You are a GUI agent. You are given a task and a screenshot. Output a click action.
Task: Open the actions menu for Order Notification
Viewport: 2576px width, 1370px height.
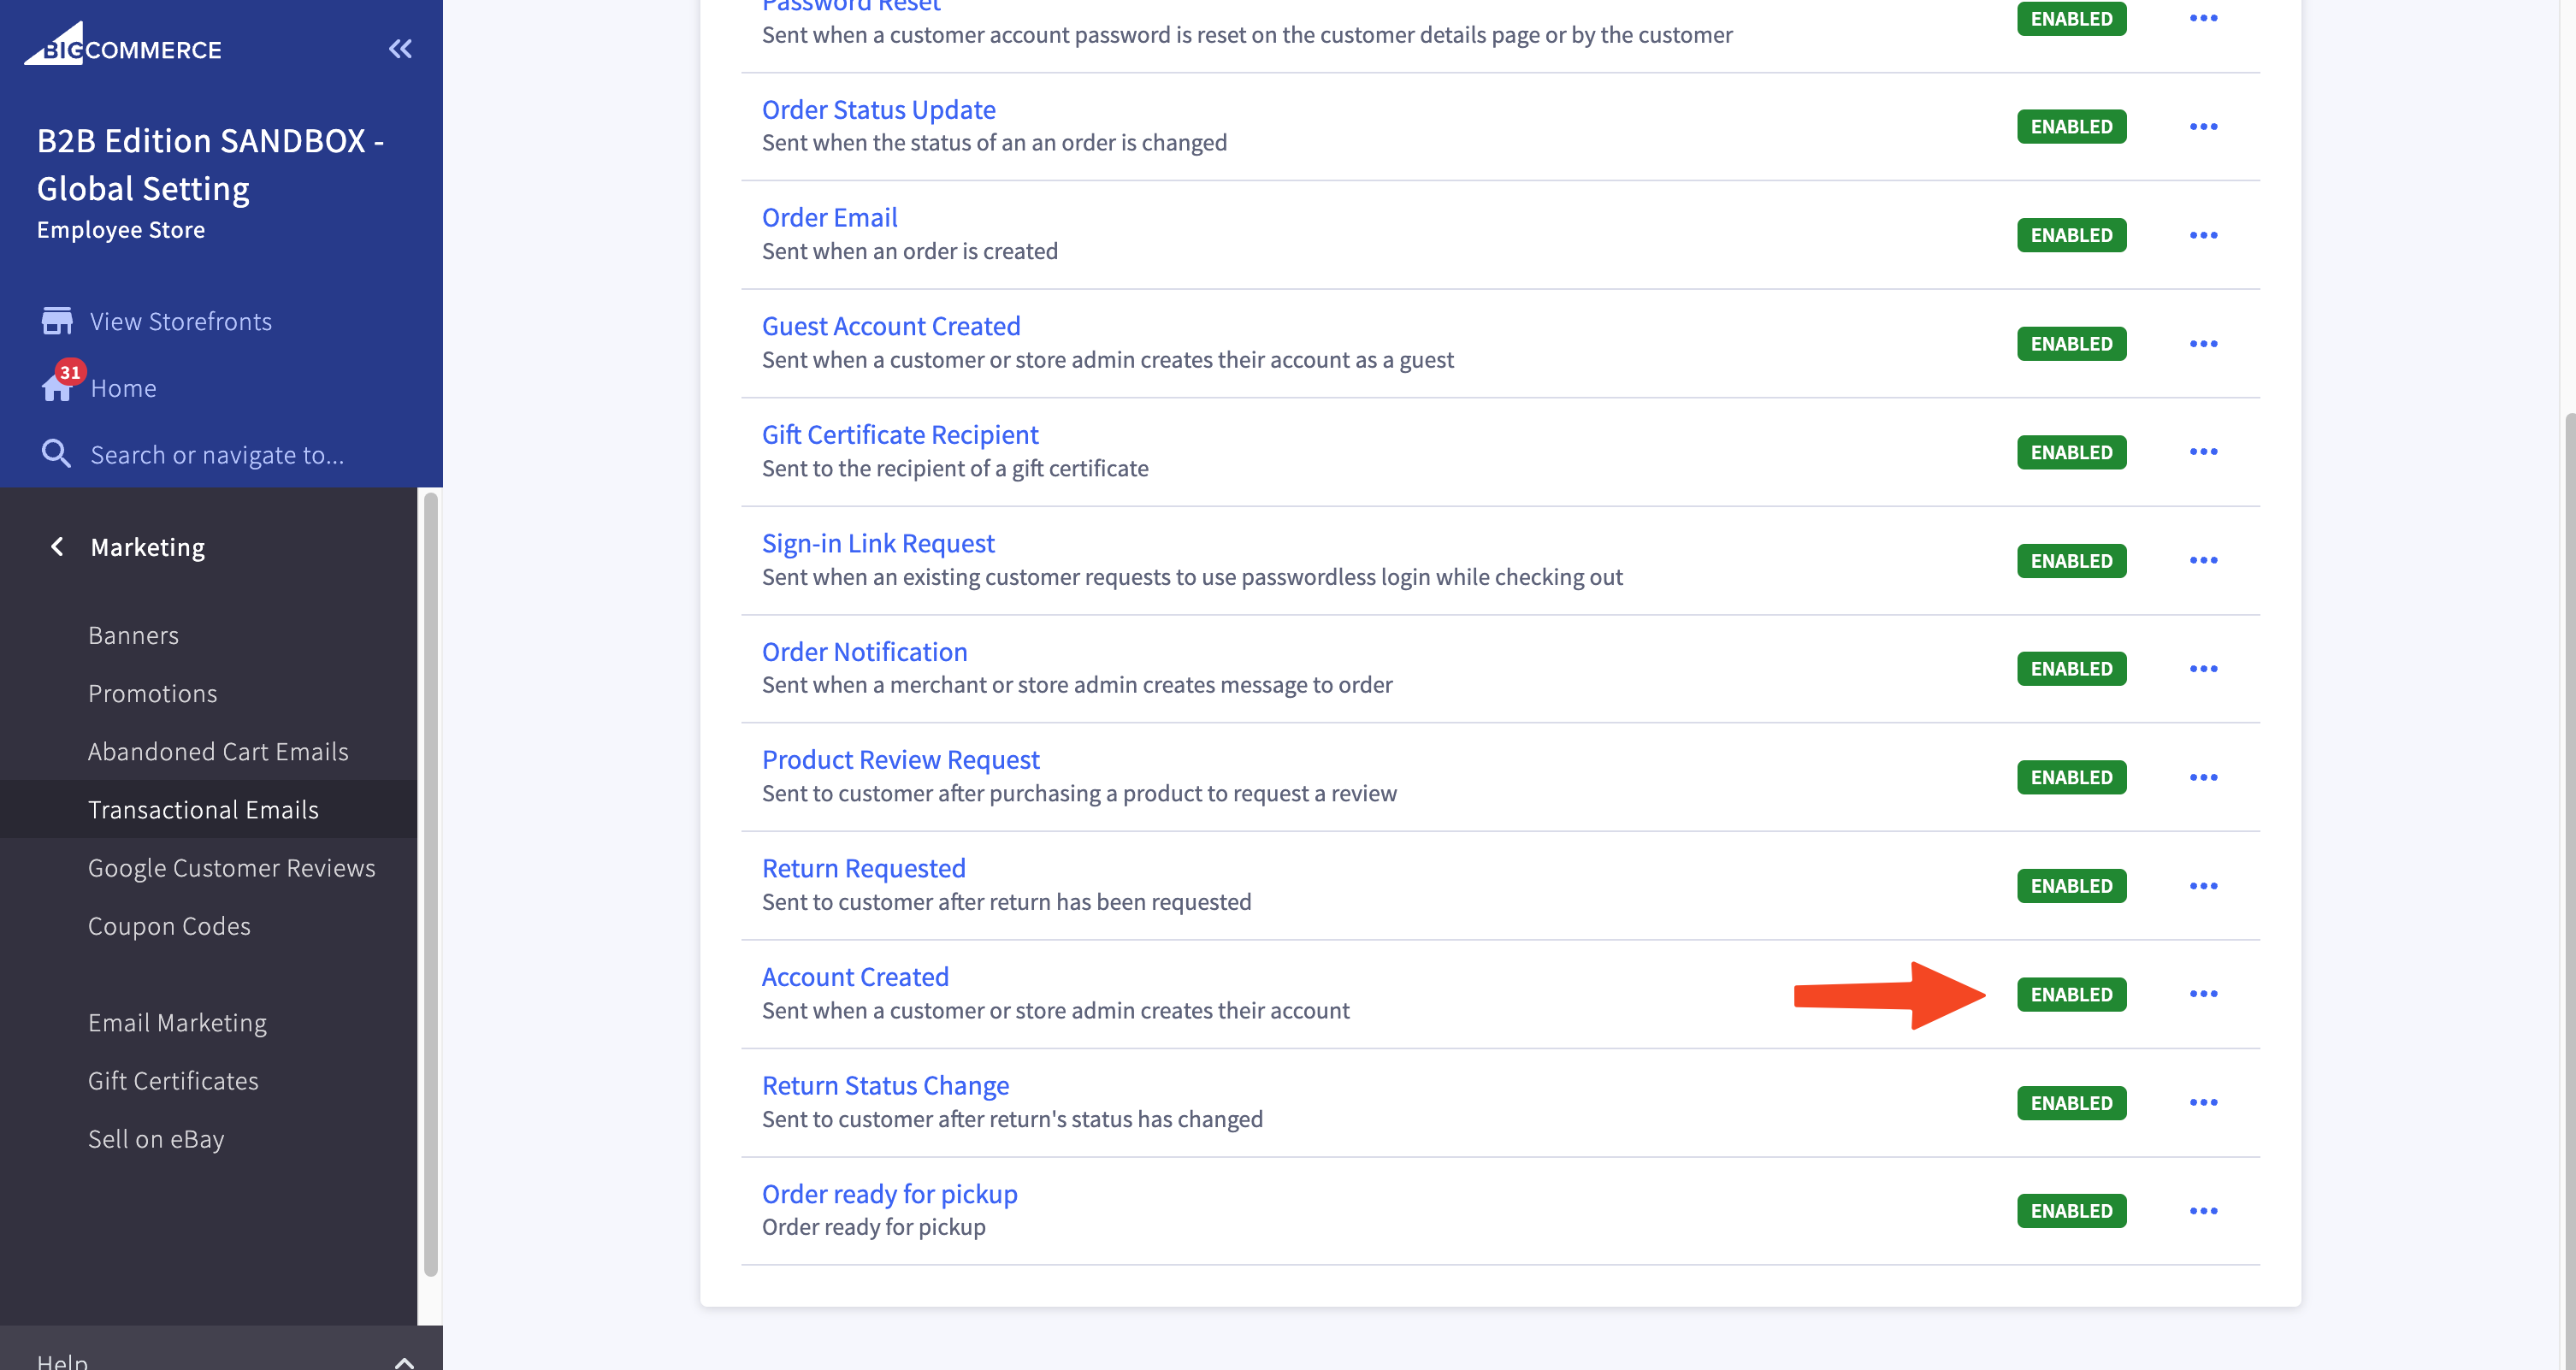pos(2203,668)
